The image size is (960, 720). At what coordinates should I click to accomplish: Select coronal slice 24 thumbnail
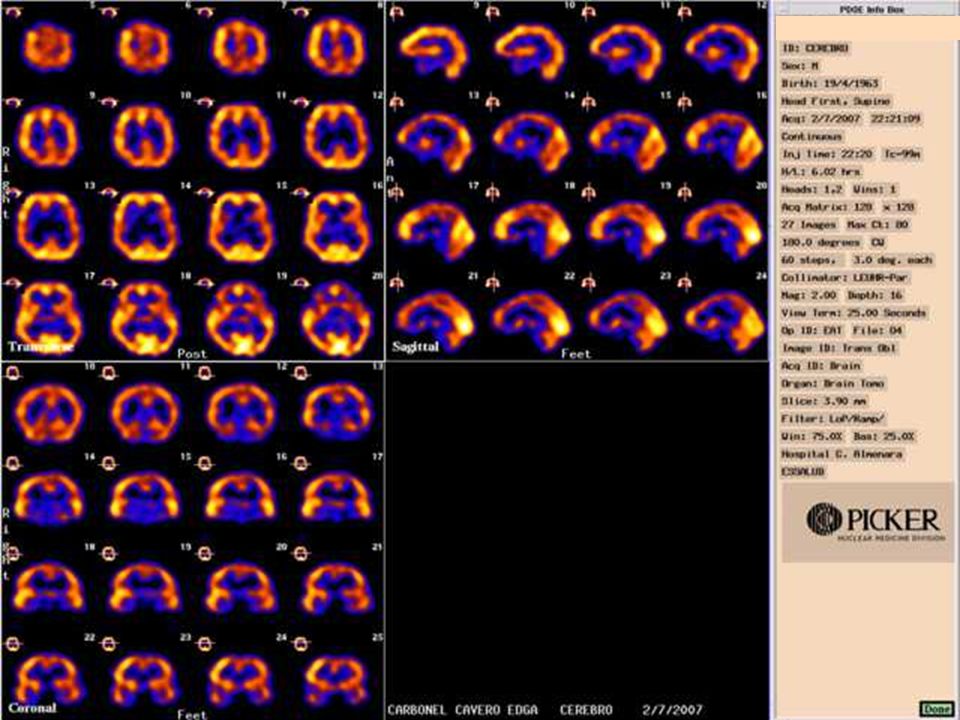pos(240,678)
